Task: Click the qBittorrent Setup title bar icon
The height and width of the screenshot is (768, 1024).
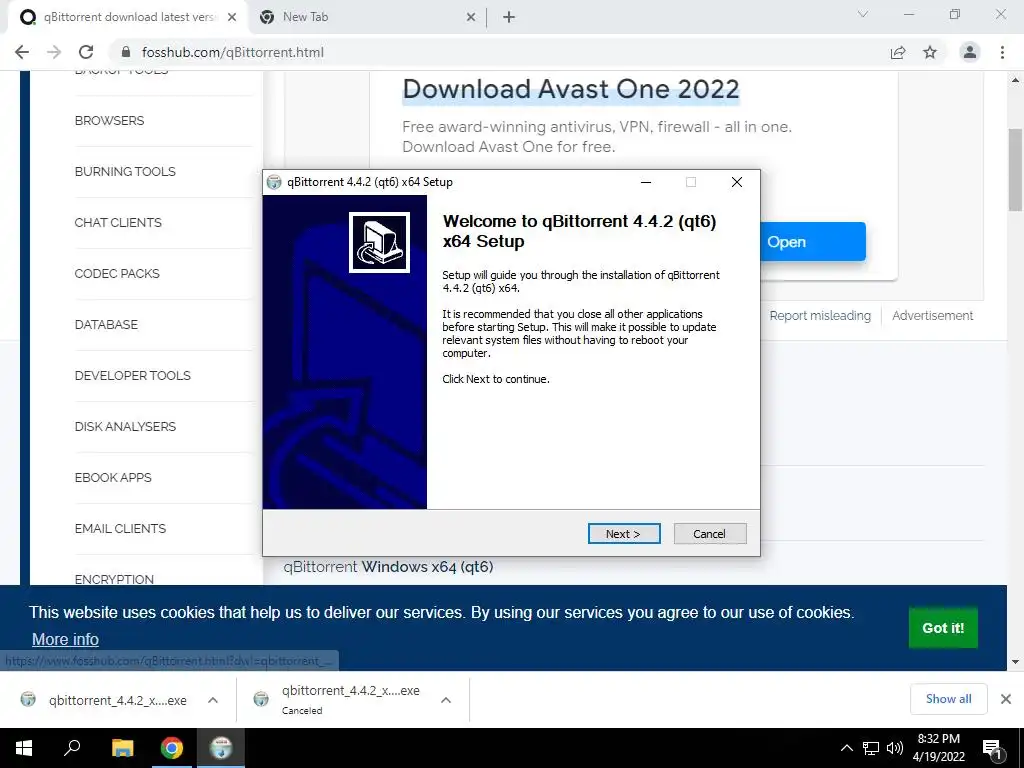Action: (274, 182)
